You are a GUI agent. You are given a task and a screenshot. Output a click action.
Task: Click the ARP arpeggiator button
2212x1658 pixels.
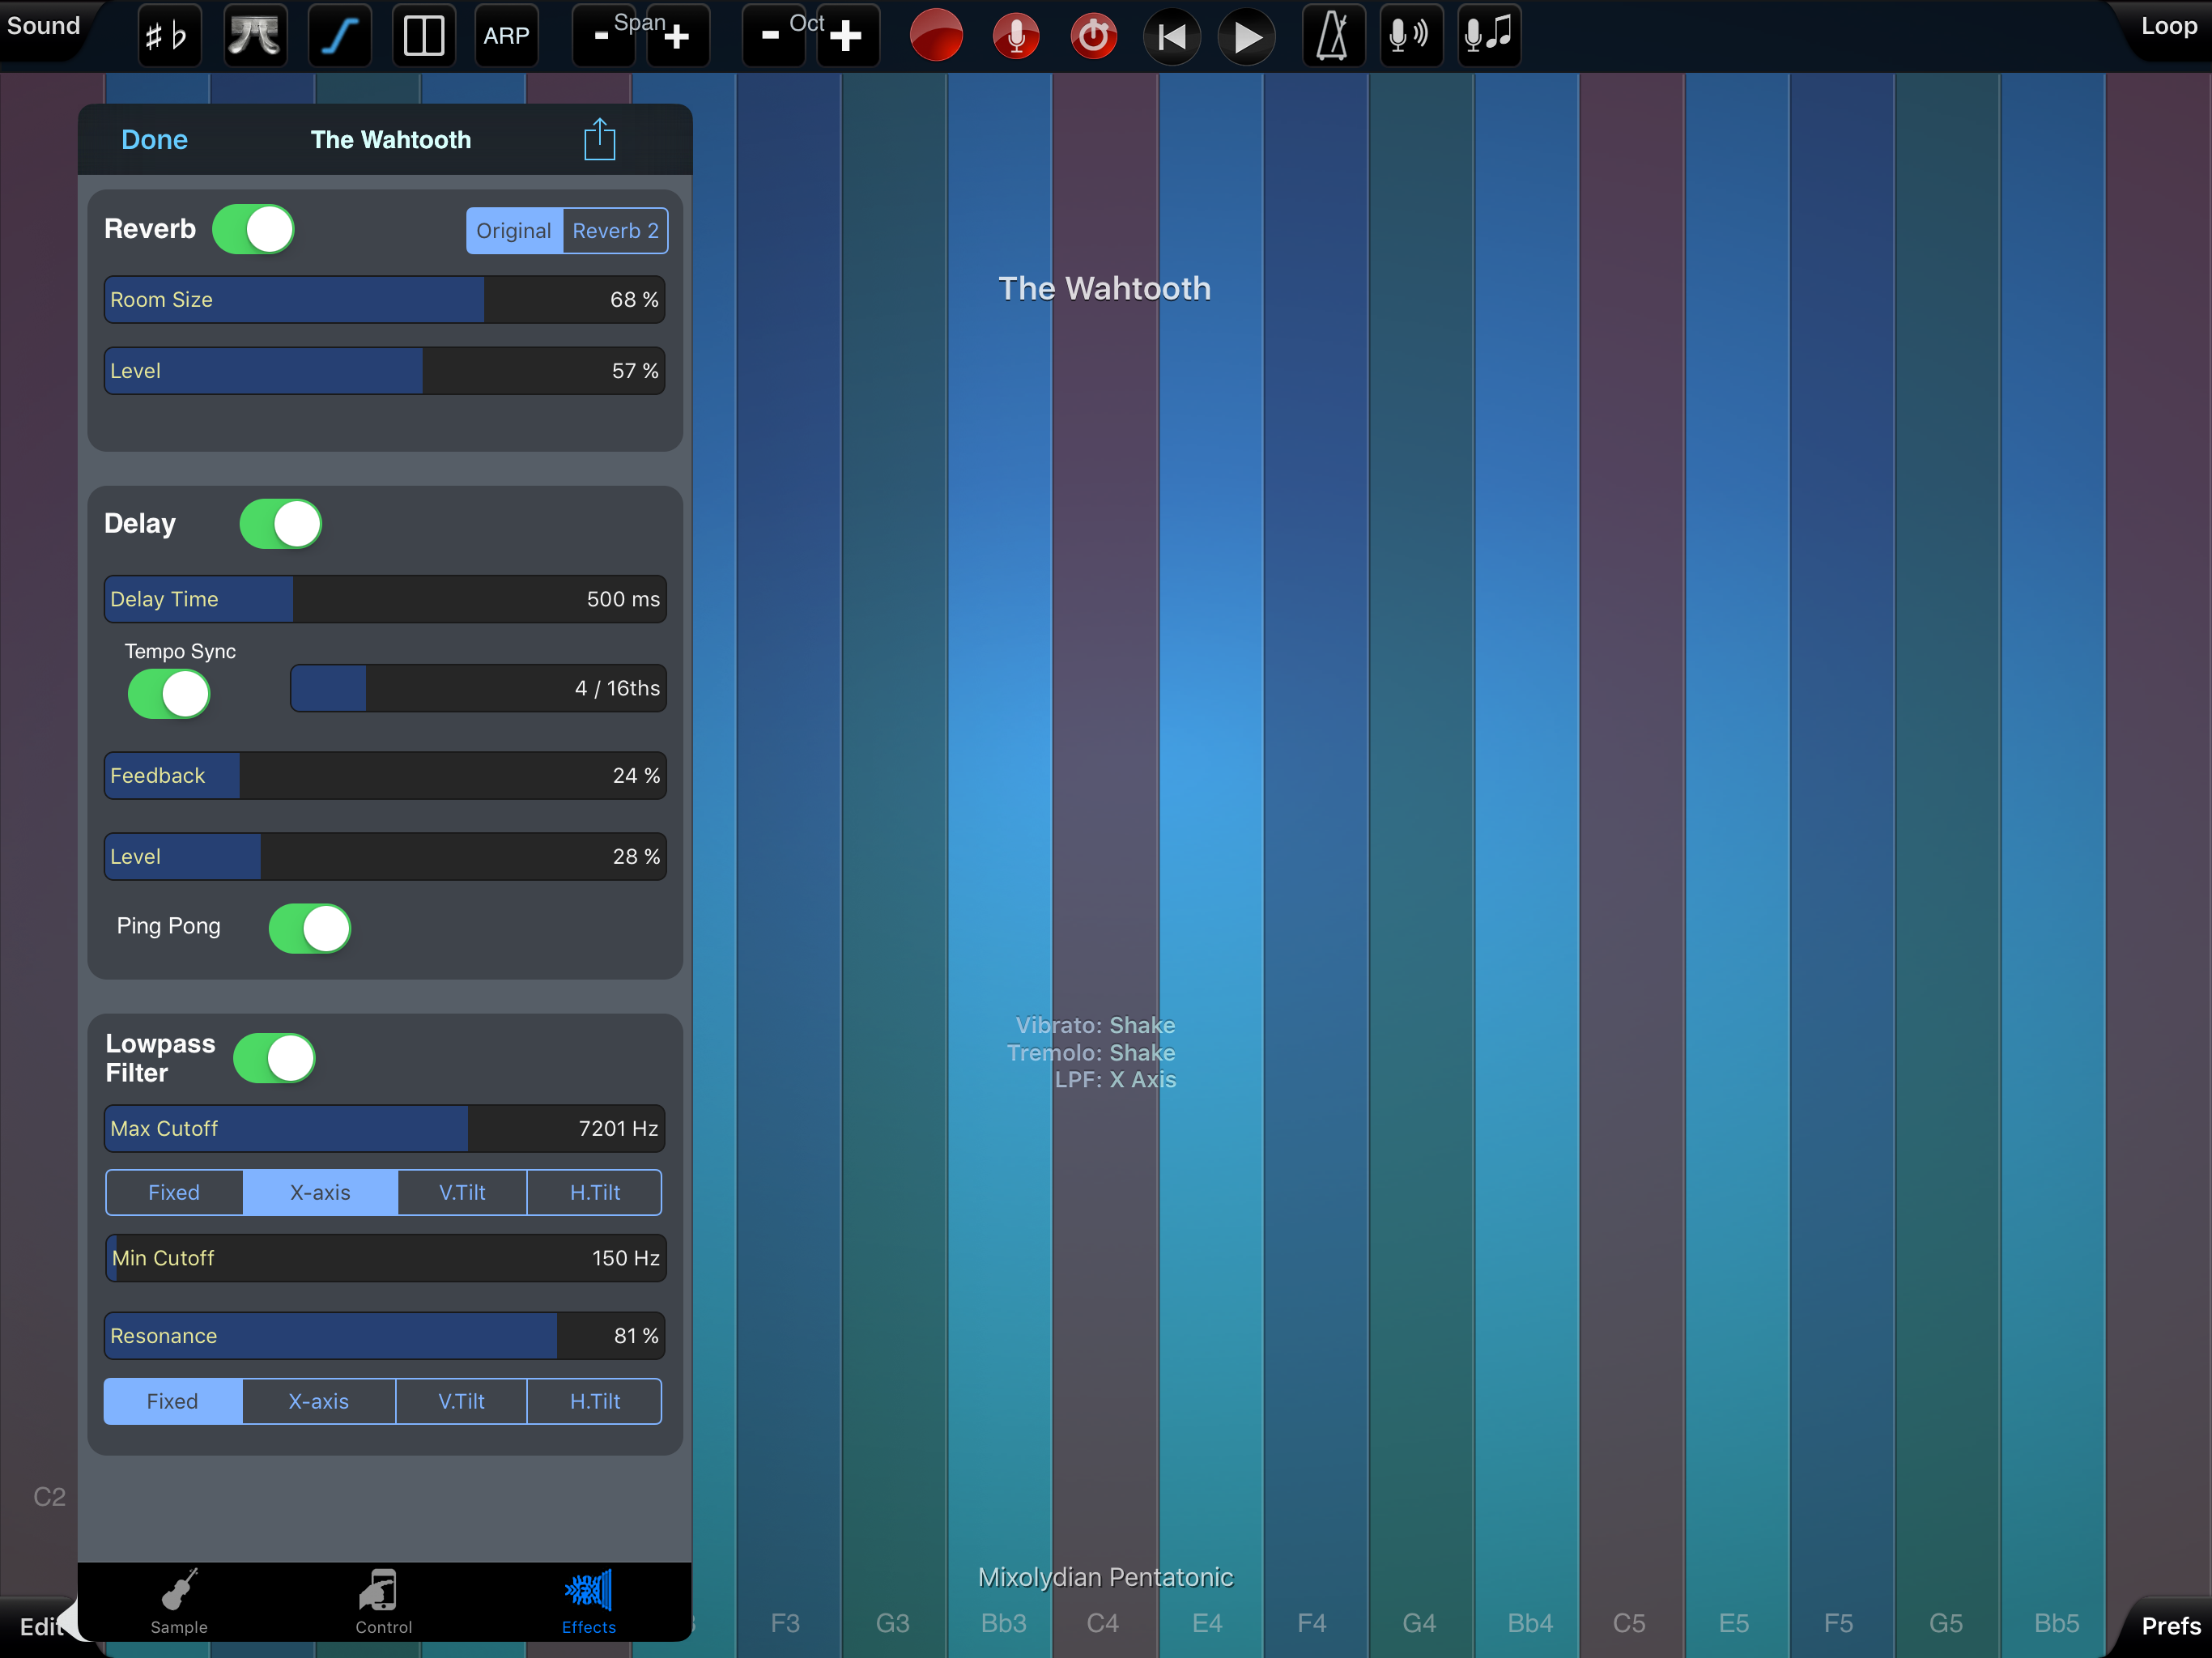coord(506,36)
